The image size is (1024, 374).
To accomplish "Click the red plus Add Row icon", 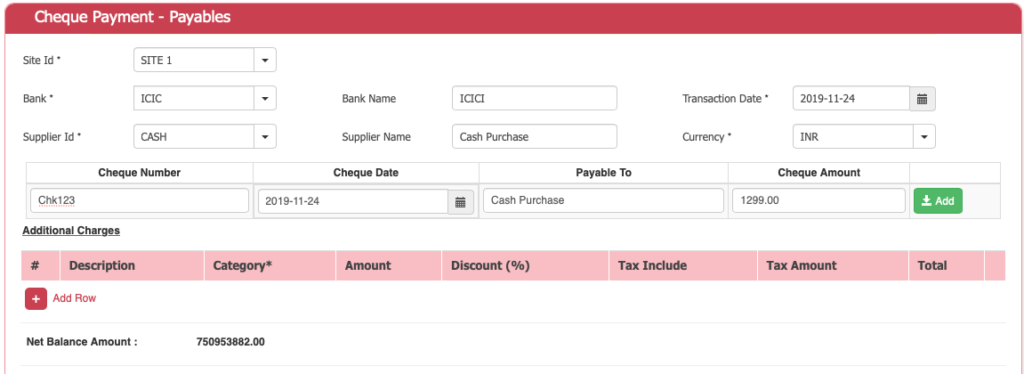I will 36,298.
